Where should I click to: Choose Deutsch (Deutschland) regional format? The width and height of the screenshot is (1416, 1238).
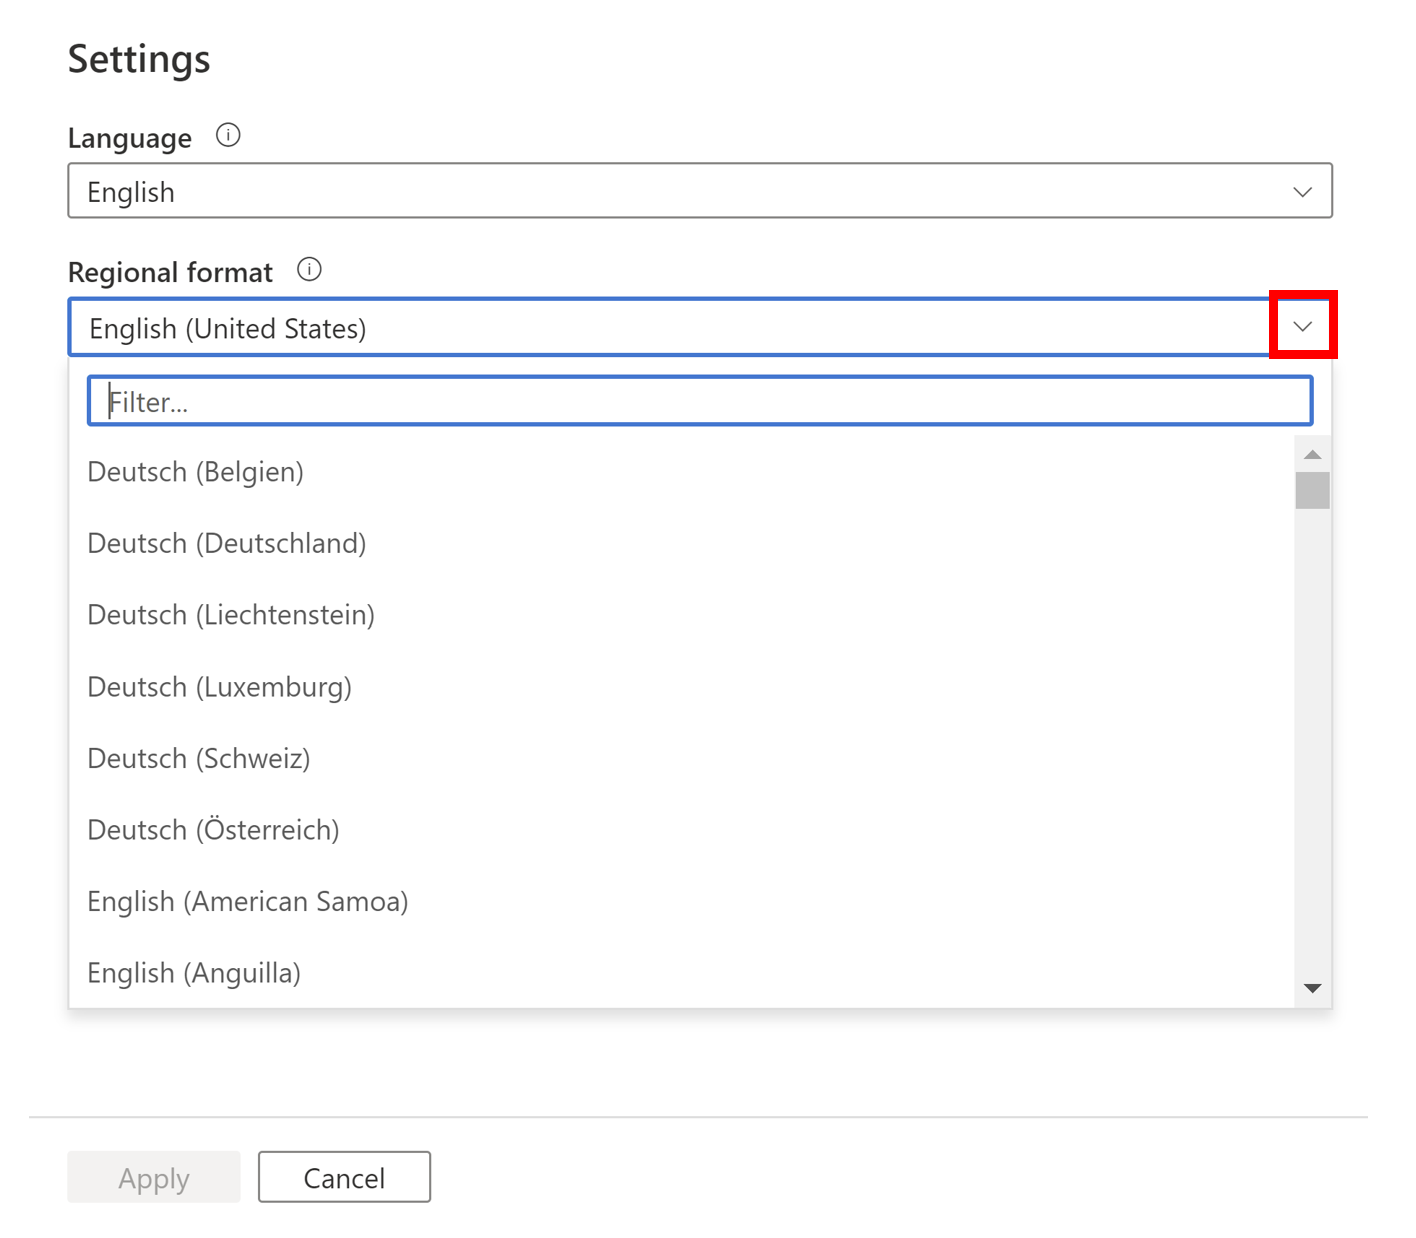pyautogui.click(x=227, y=544)
